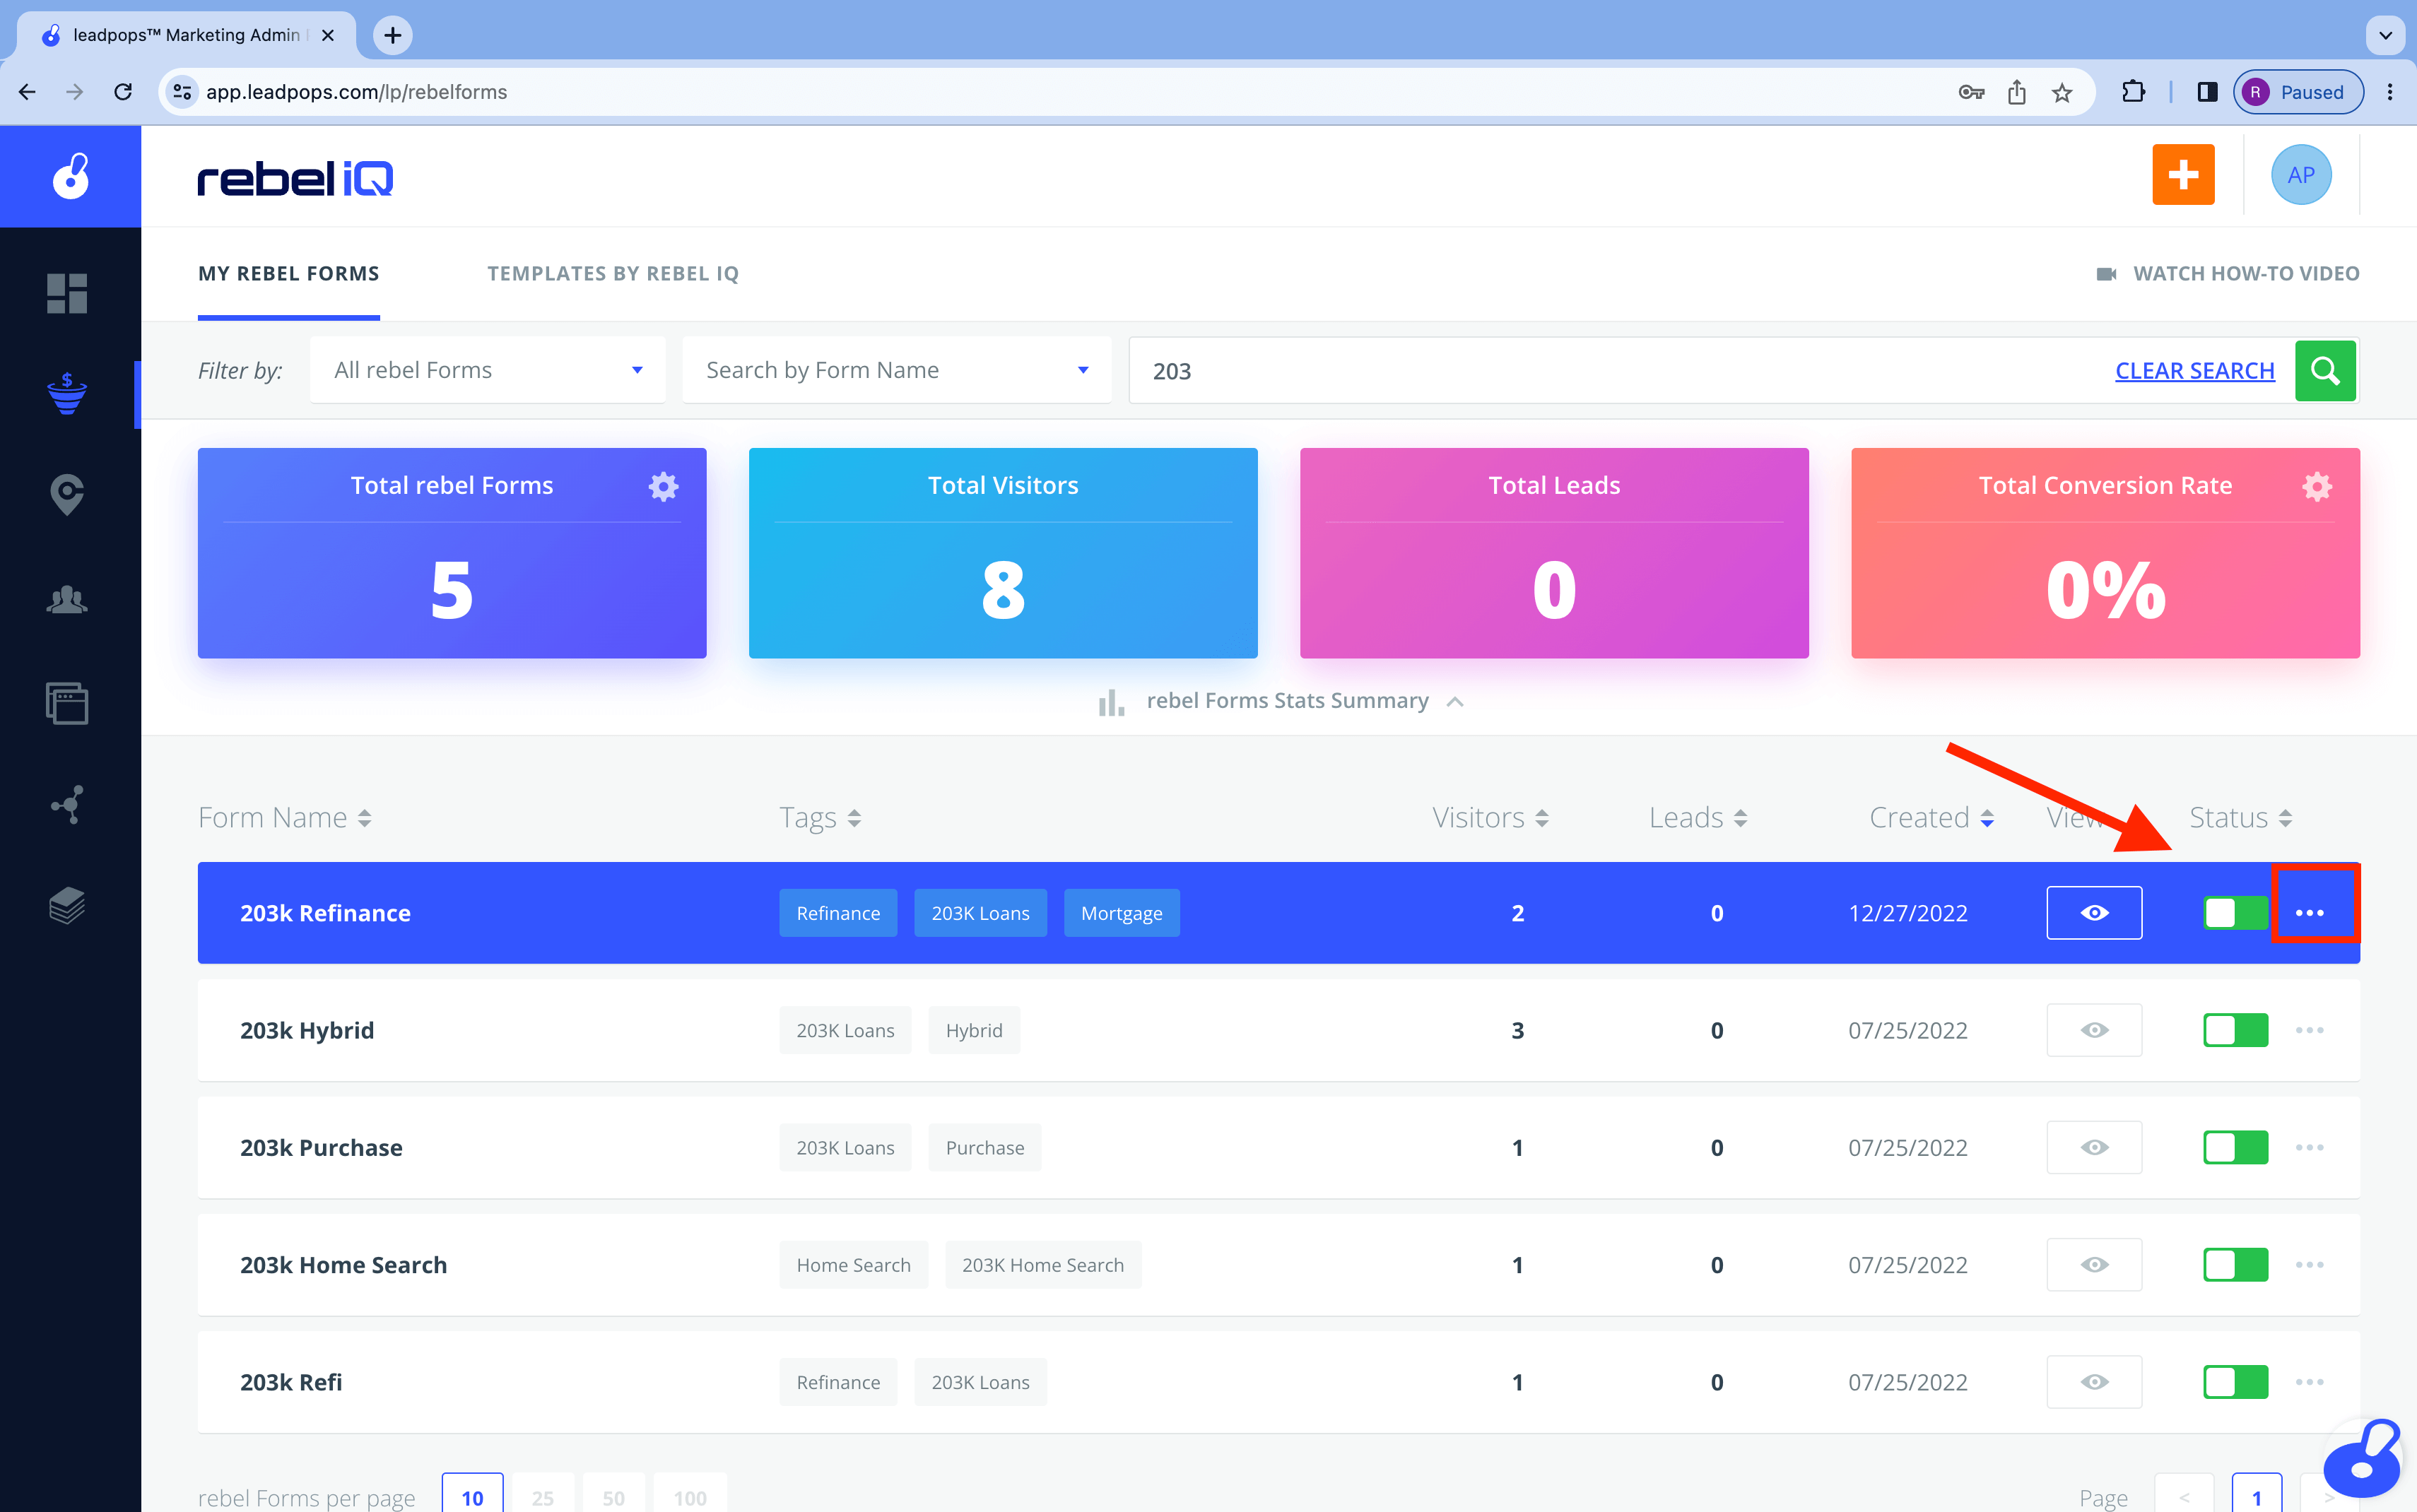Collapse the rebel Forms Stats Summary
The height and width of the screenshot is (1512, 2417).
point(1282,701)
